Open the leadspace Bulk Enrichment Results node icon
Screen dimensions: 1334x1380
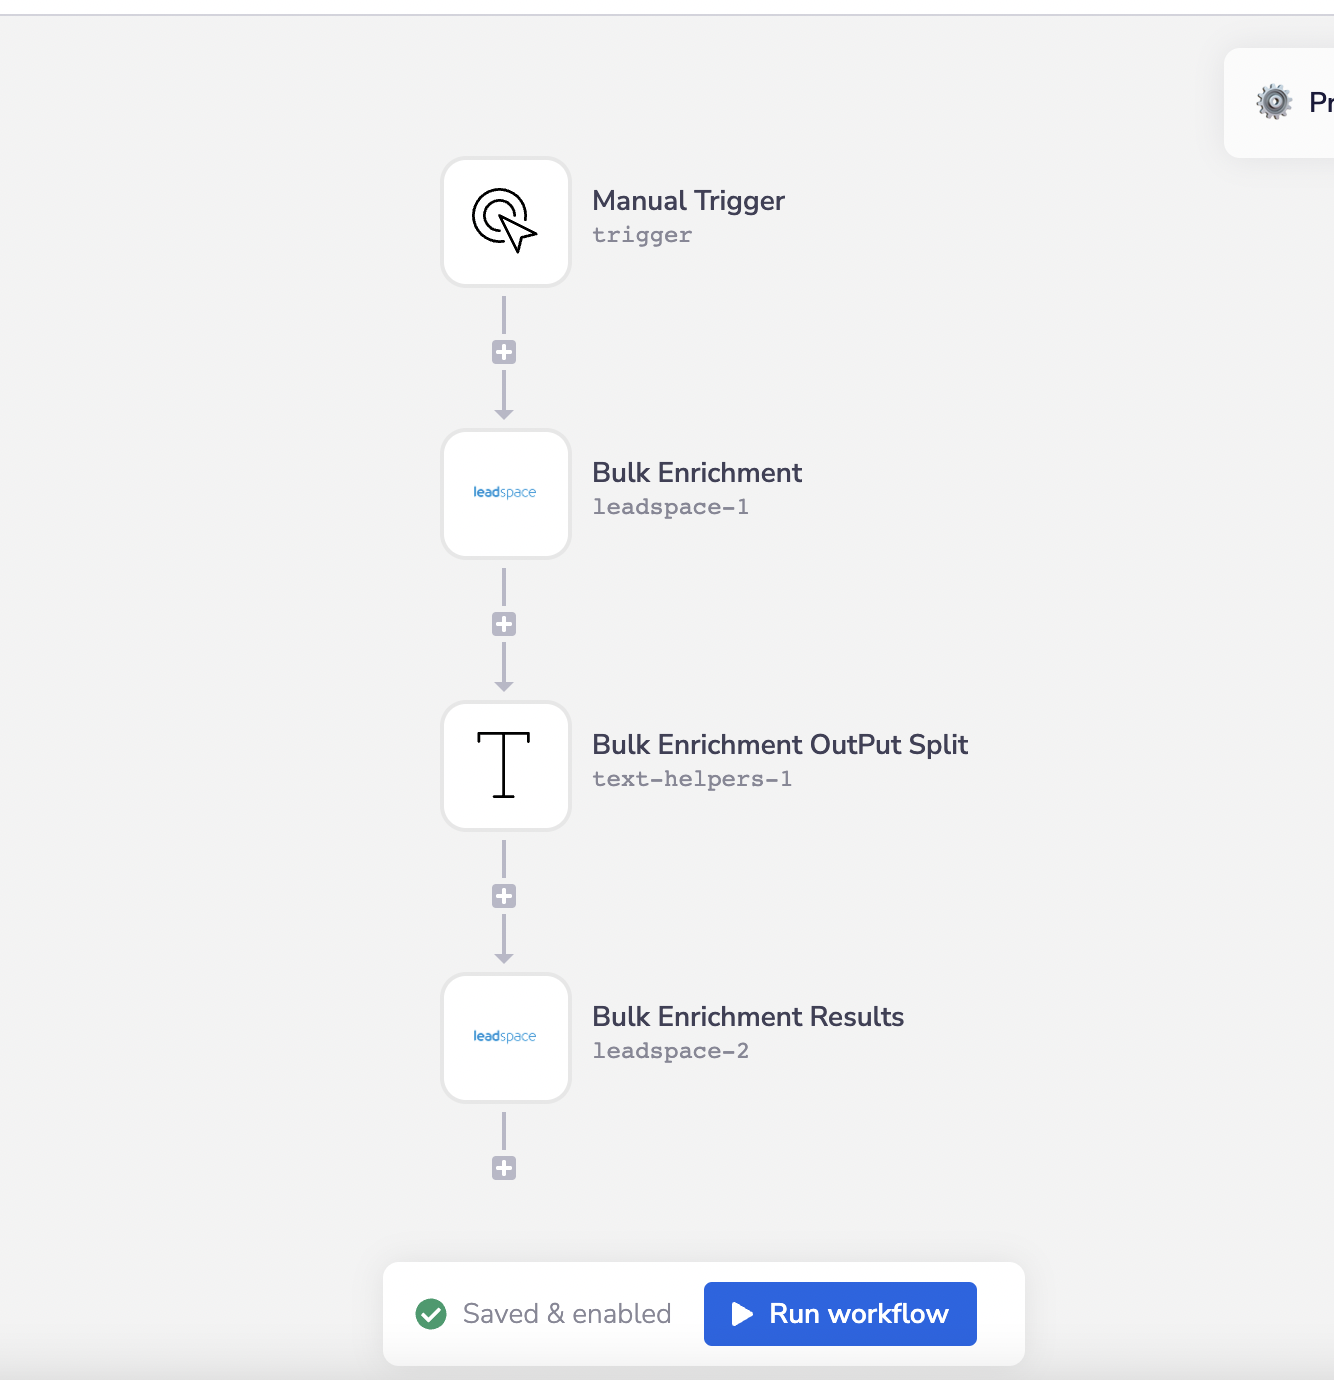[x=505, y=1037]
